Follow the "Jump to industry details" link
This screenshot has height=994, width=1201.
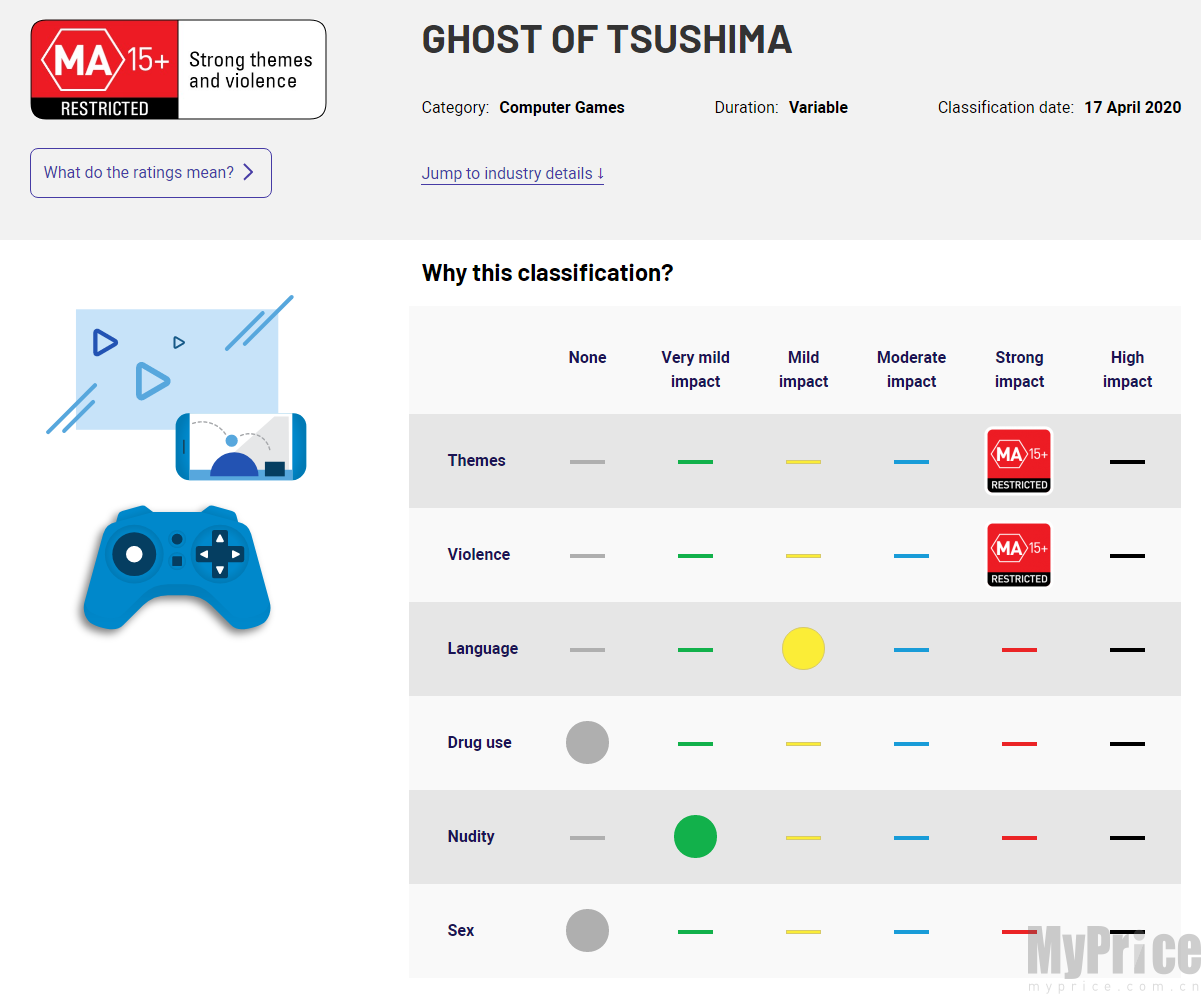512,174
